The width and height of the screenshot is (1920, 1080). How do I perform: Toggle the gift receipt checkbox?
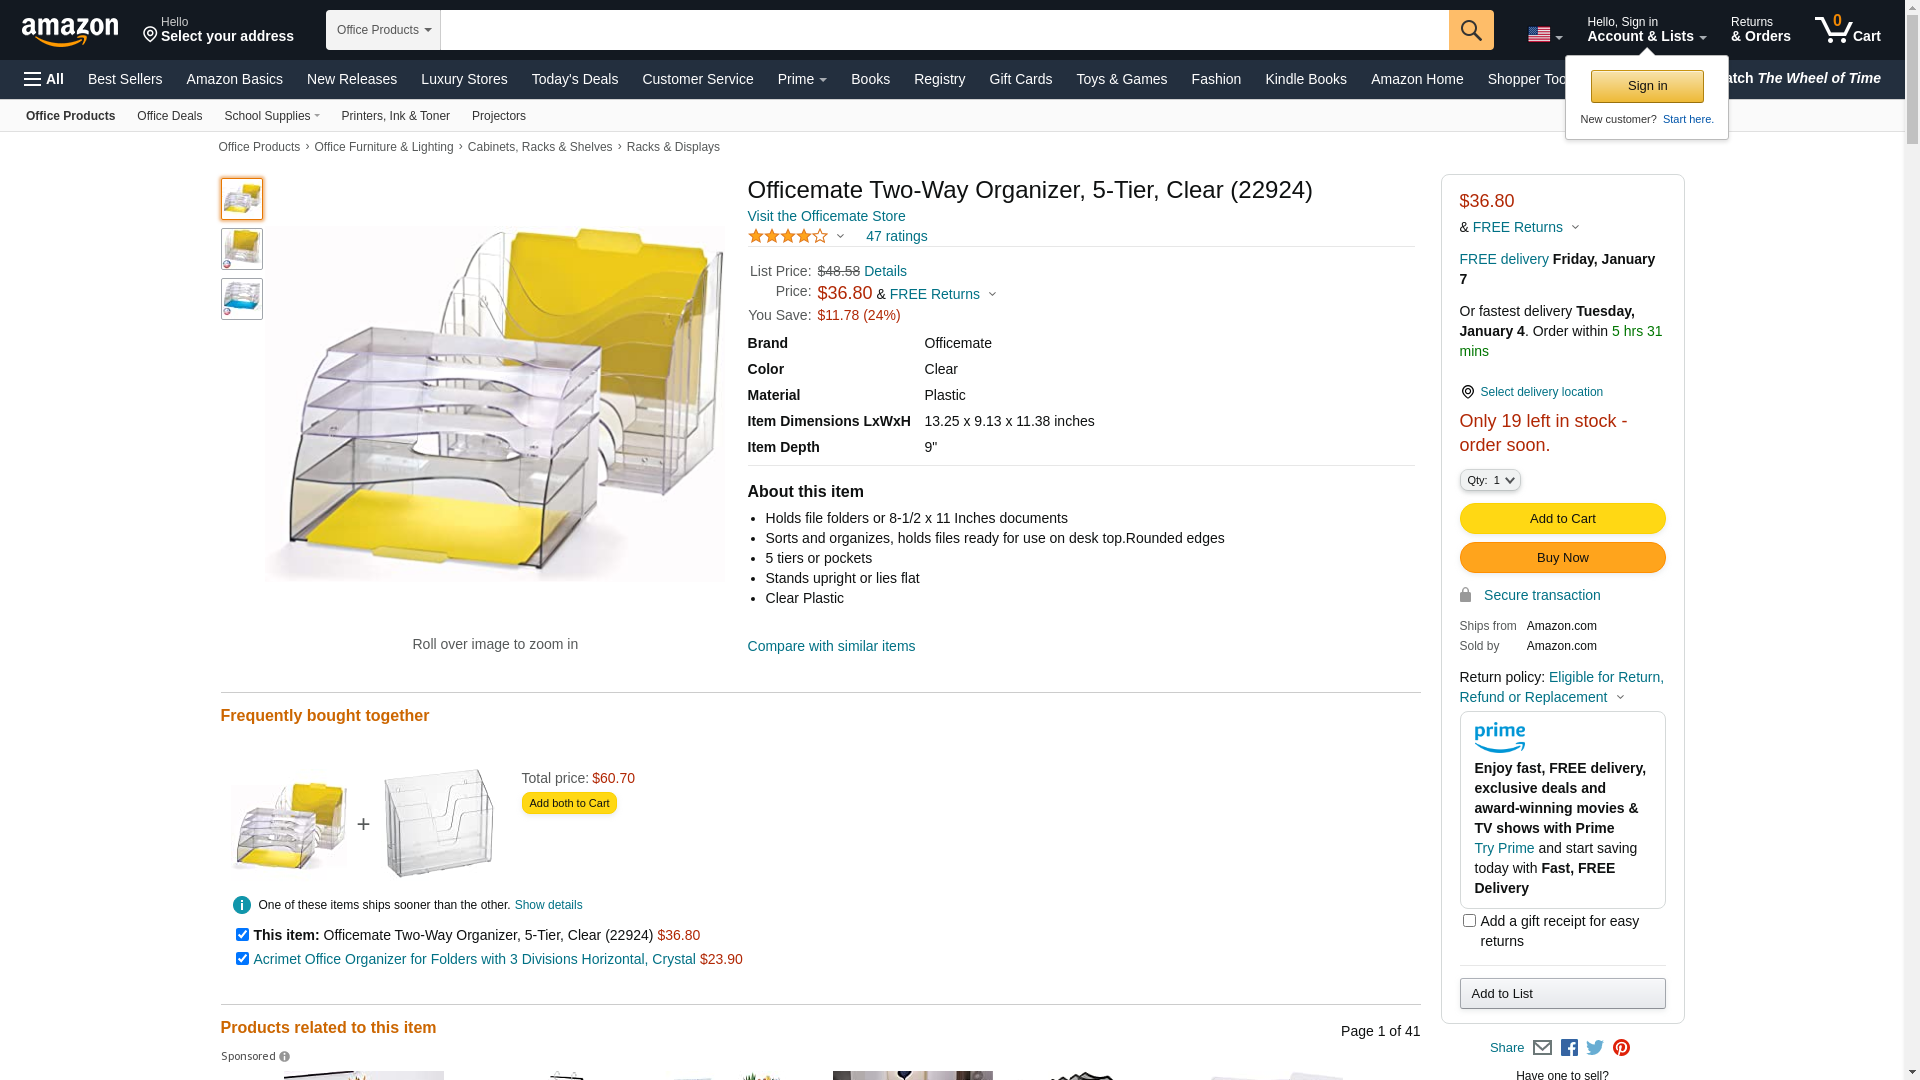pyautogui.click(x=1469, y=921)
